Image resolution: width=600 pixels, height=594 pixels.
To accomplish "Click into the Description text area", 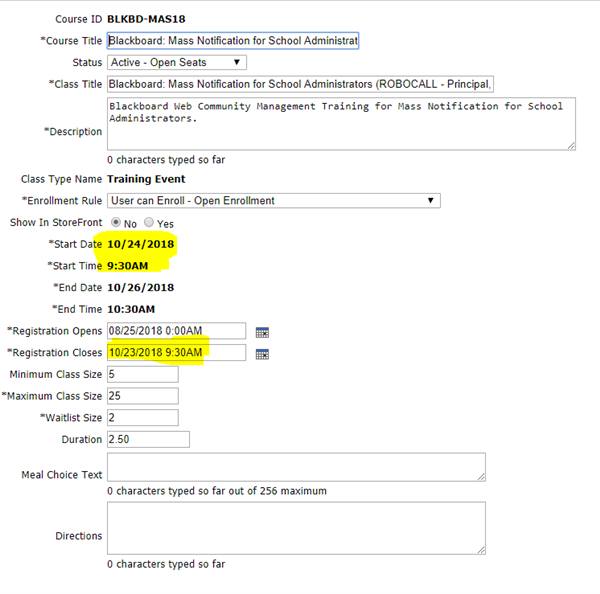I will pos(341,124).
